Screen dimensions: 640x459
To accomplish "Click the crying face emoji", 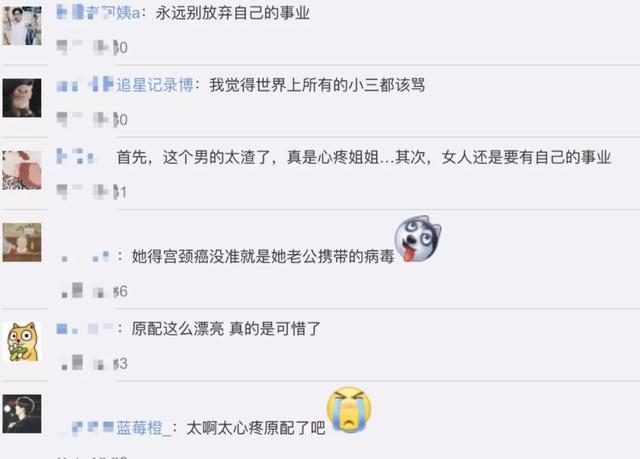I will click(x=349, y=410).
